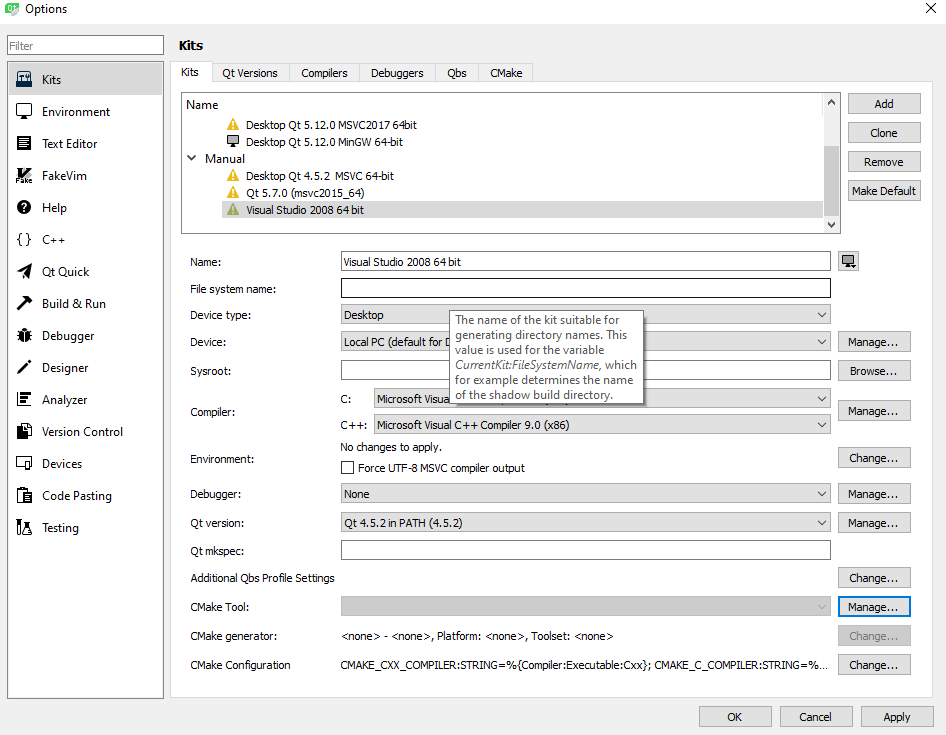Browse for the Sysroot path
Image resolution: width=946 pixels, height=735 pixels.
(874, 371)
